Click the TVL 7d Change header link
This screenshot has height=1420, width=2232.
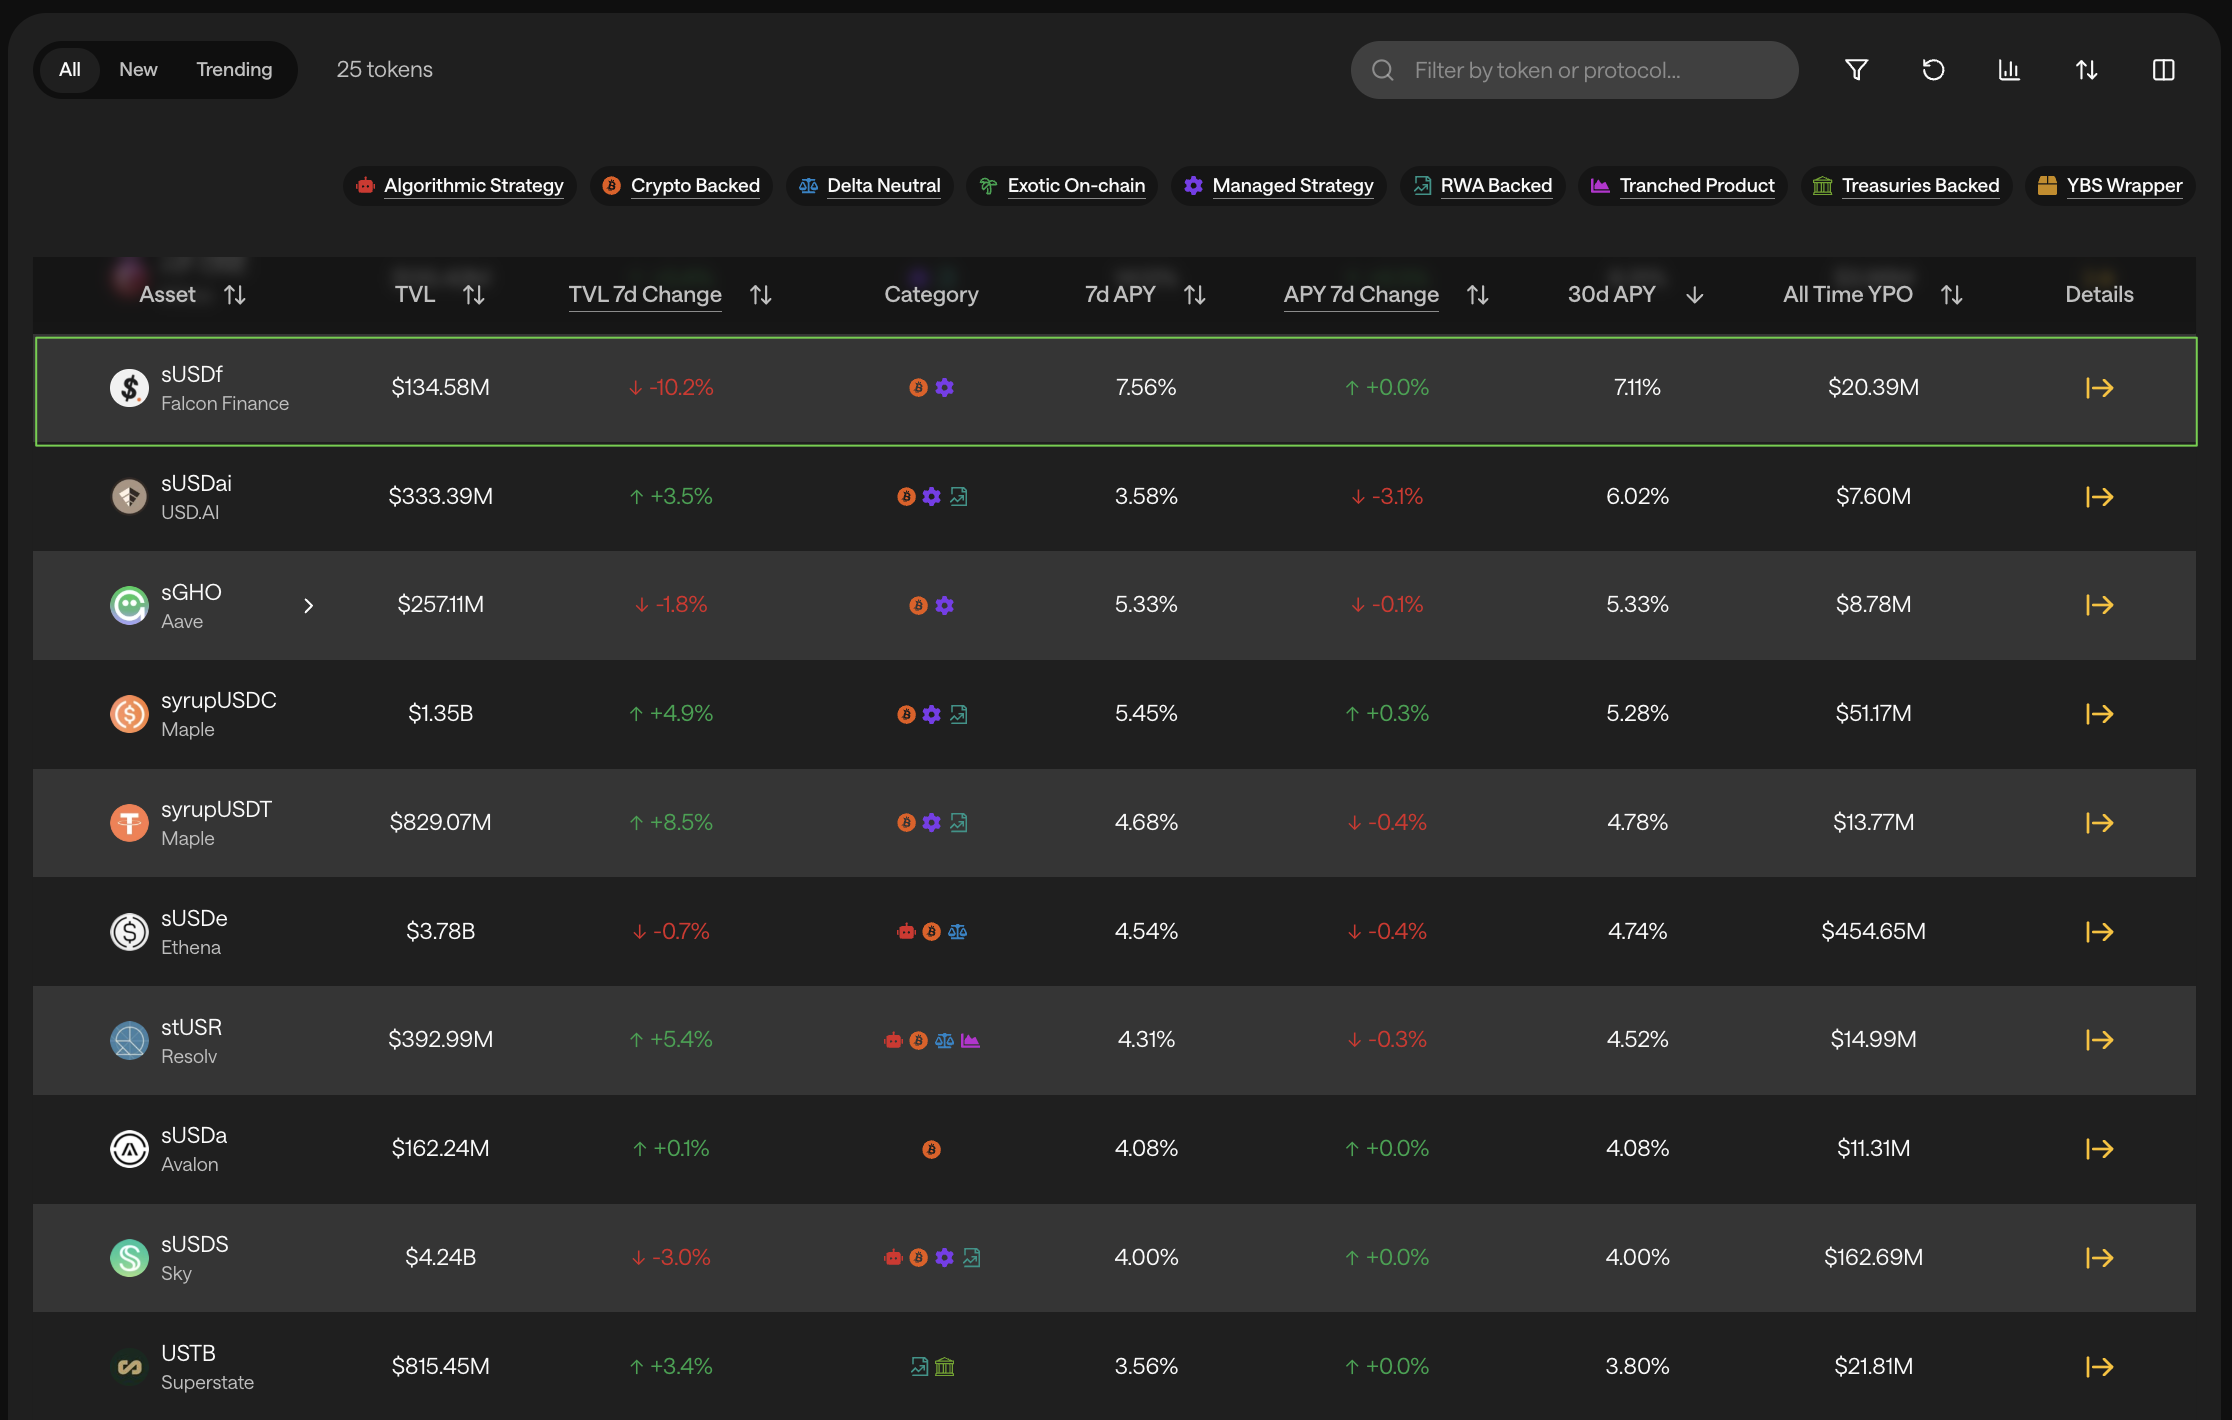[x=645, y=295]
